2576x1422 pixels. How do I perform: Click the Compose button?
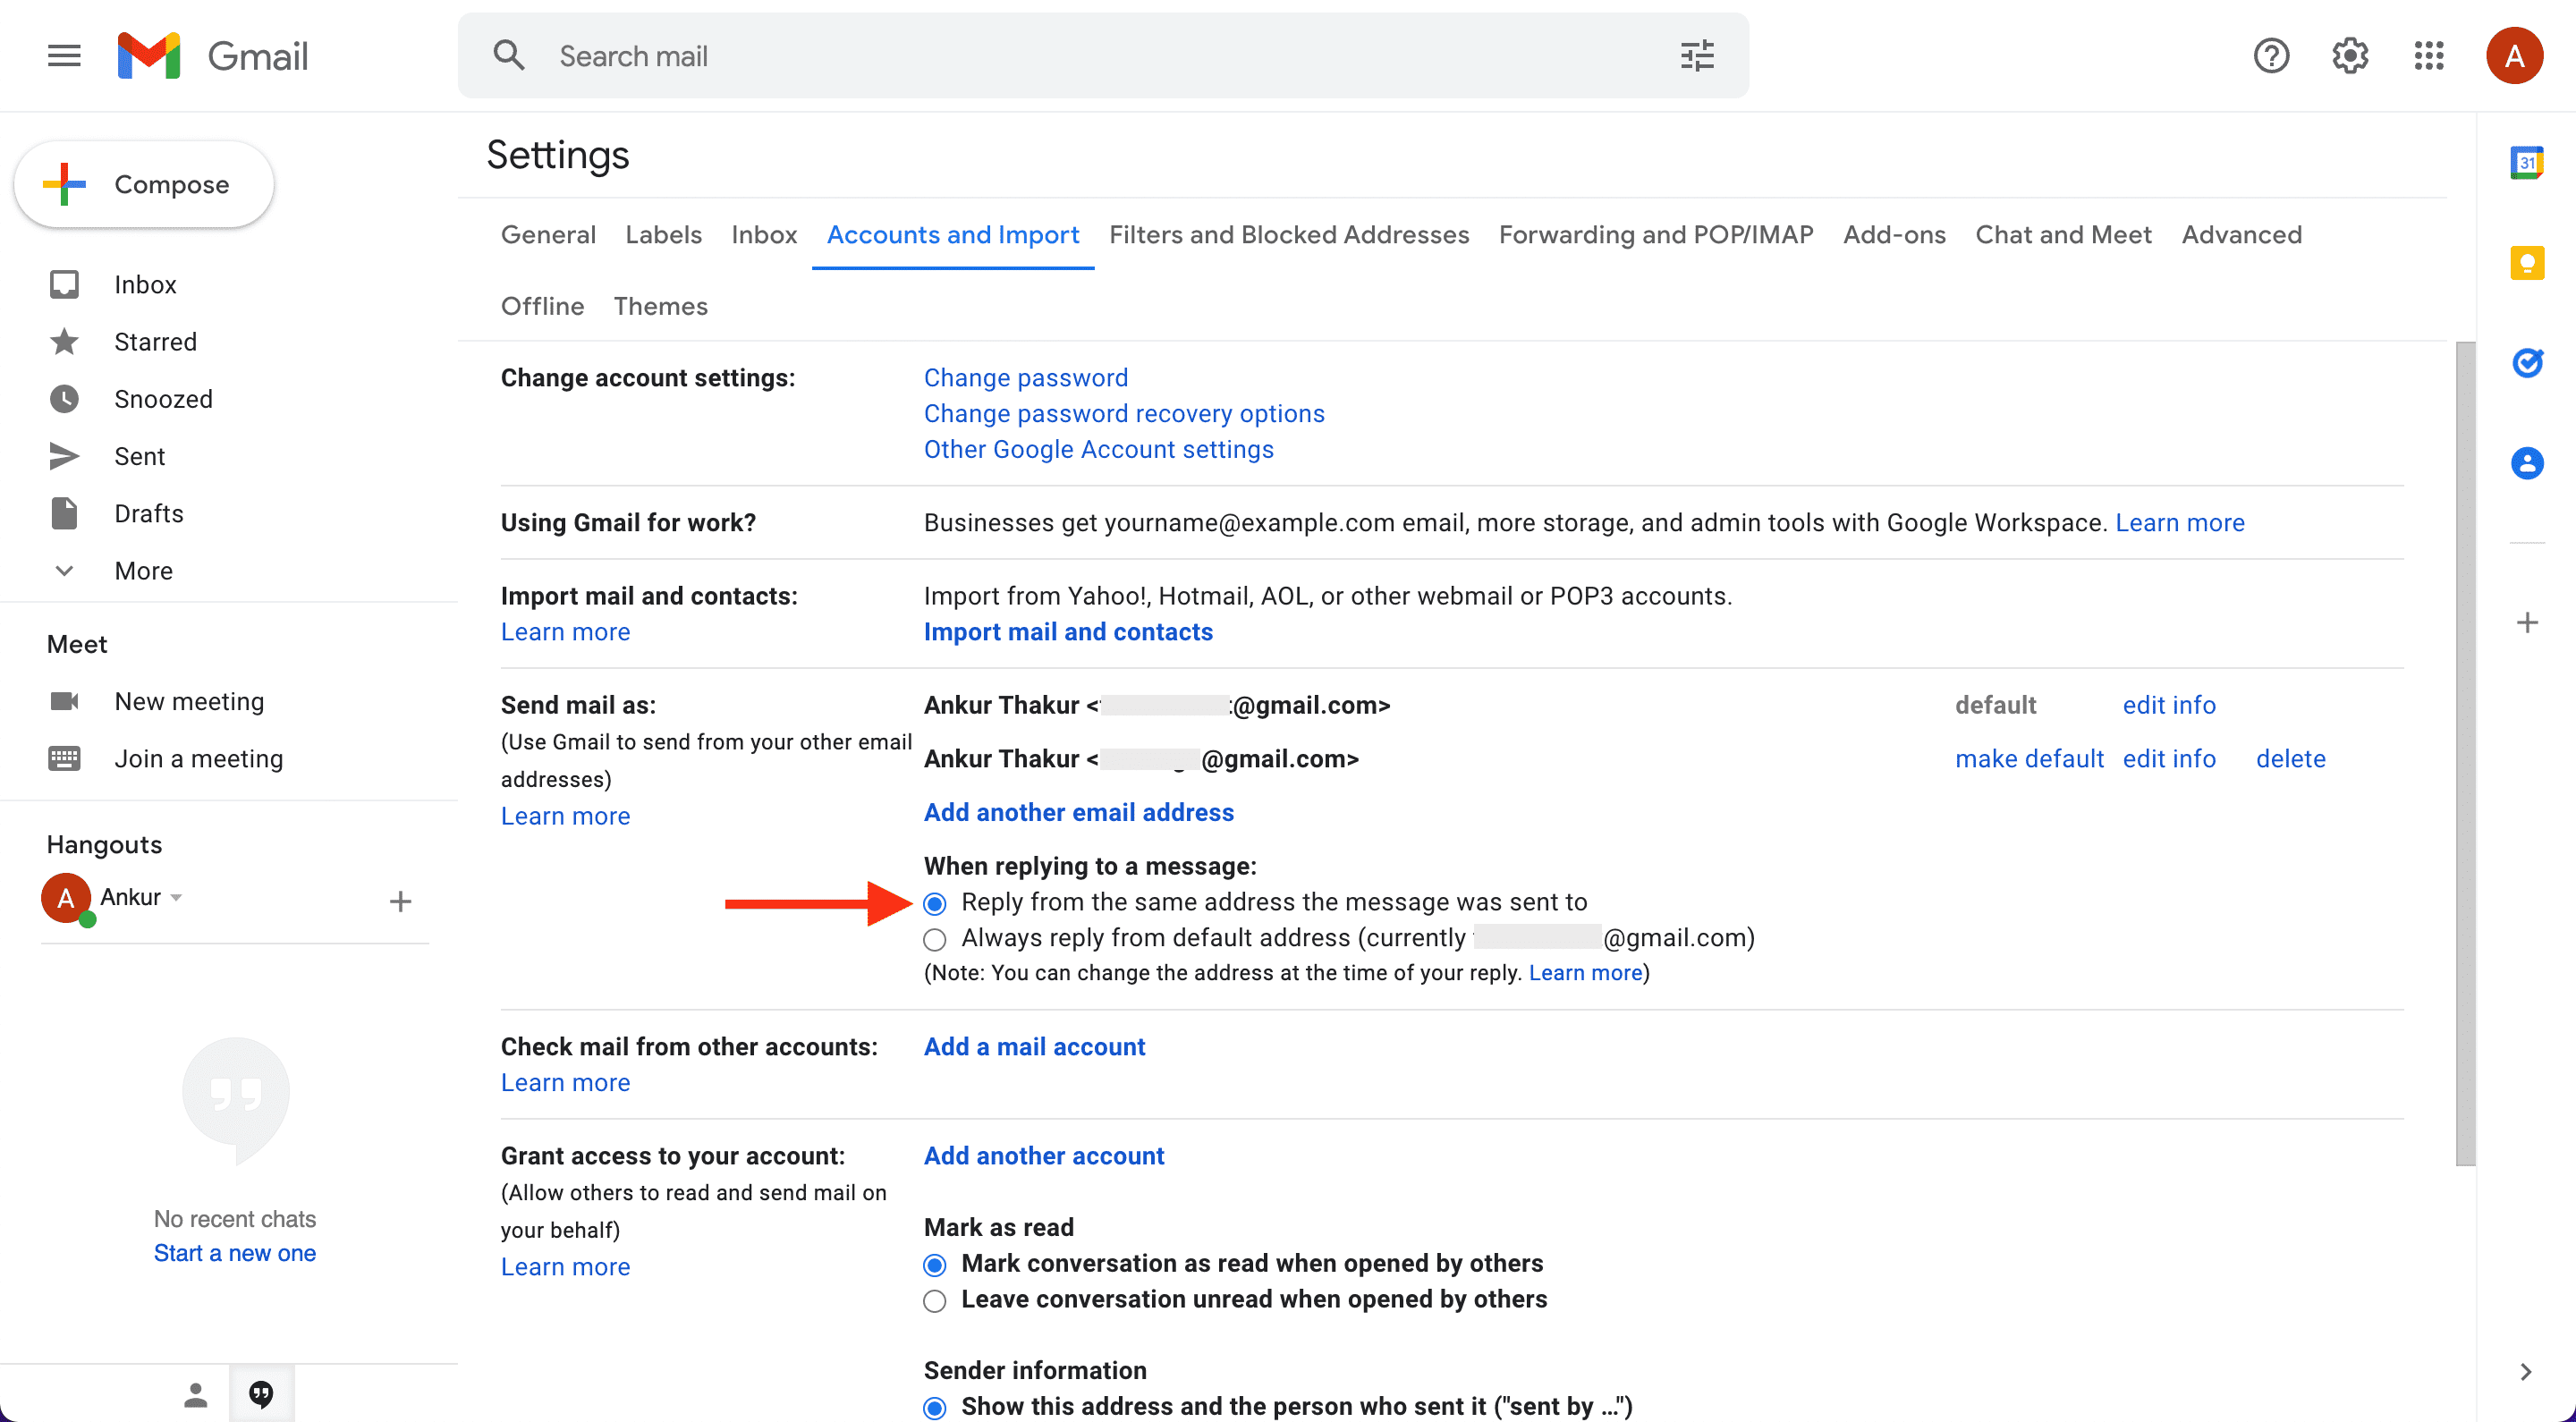click(x=144, y=185)
